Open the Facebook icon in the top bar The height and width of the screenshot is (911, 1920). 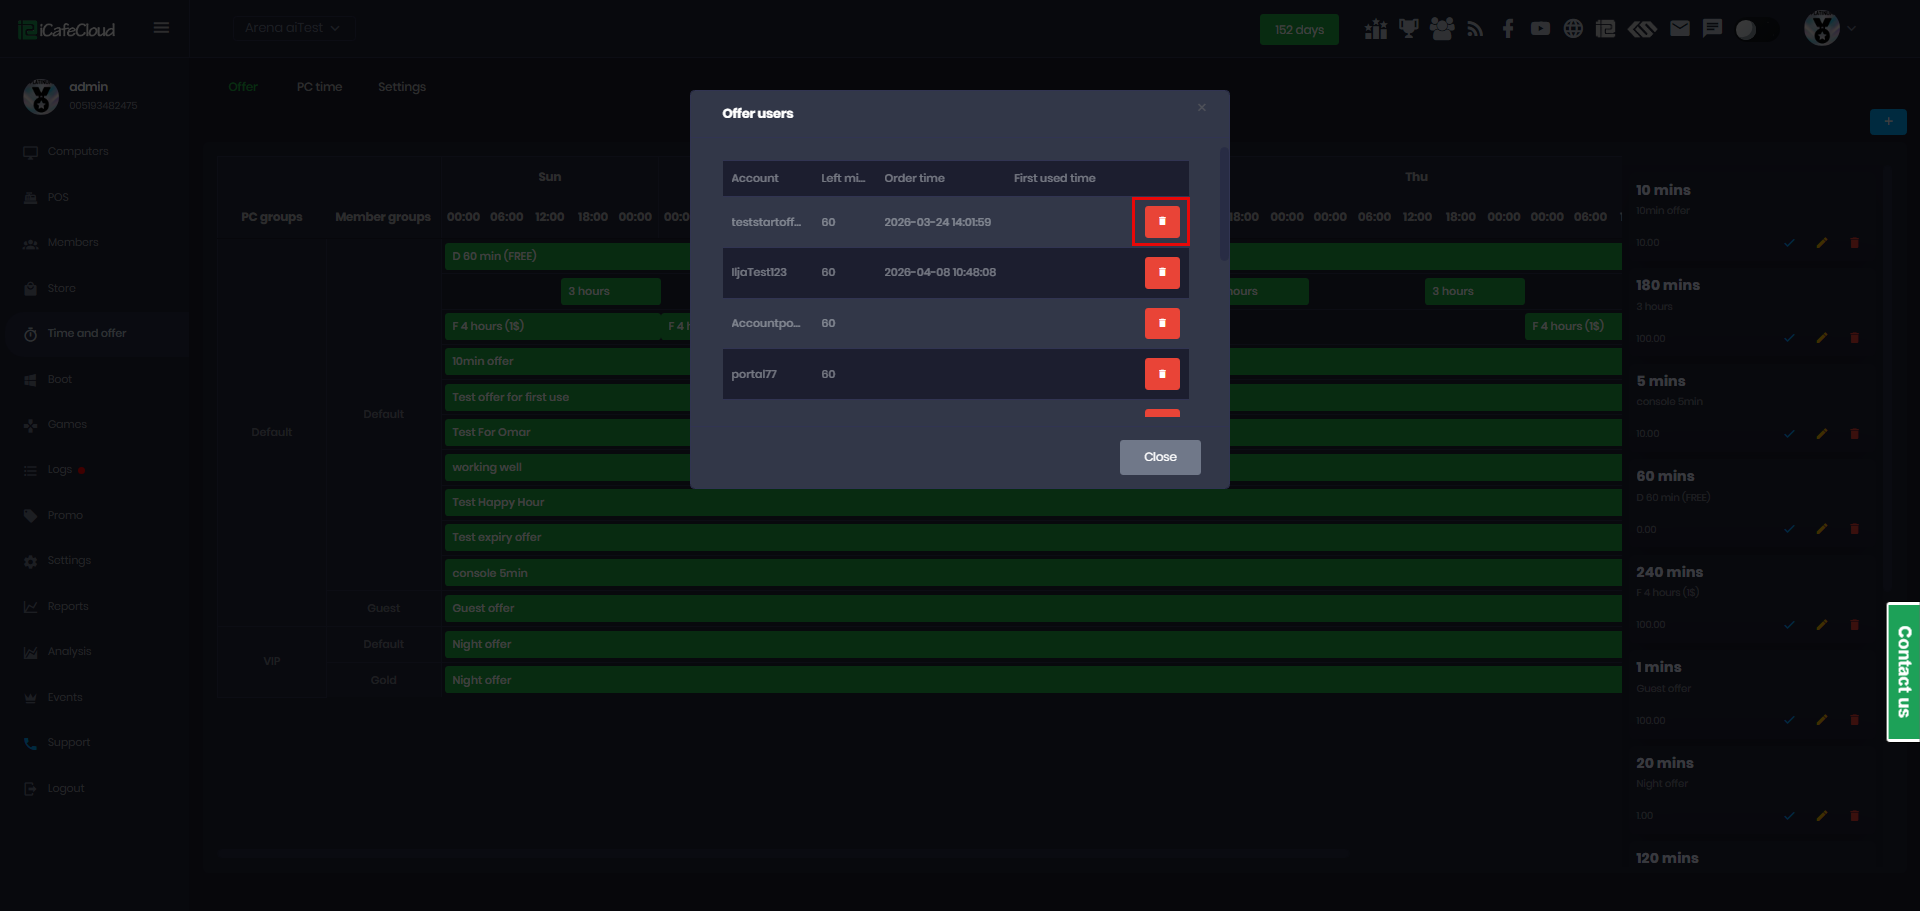1507,29
